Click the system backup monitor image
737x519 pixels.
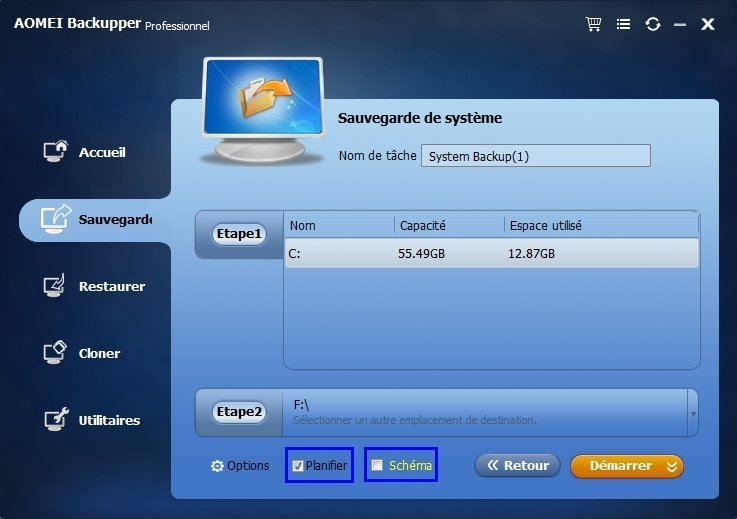click(x=263, y=110)
